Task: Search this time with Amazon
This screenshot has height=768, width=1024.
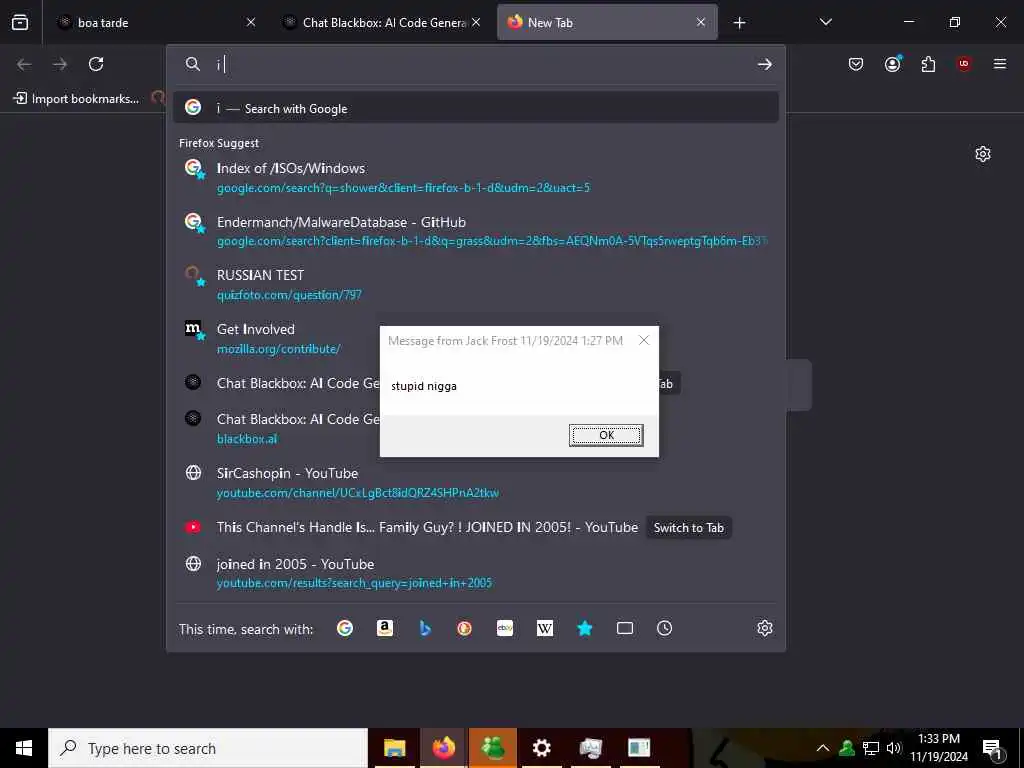Action: (385, 628)
